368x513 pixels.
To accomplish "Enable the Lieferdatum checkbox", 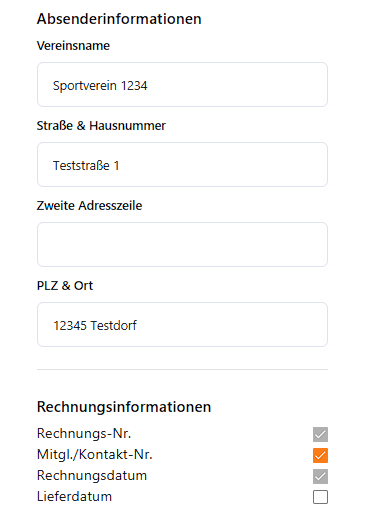I will click(x=320, y=497).
